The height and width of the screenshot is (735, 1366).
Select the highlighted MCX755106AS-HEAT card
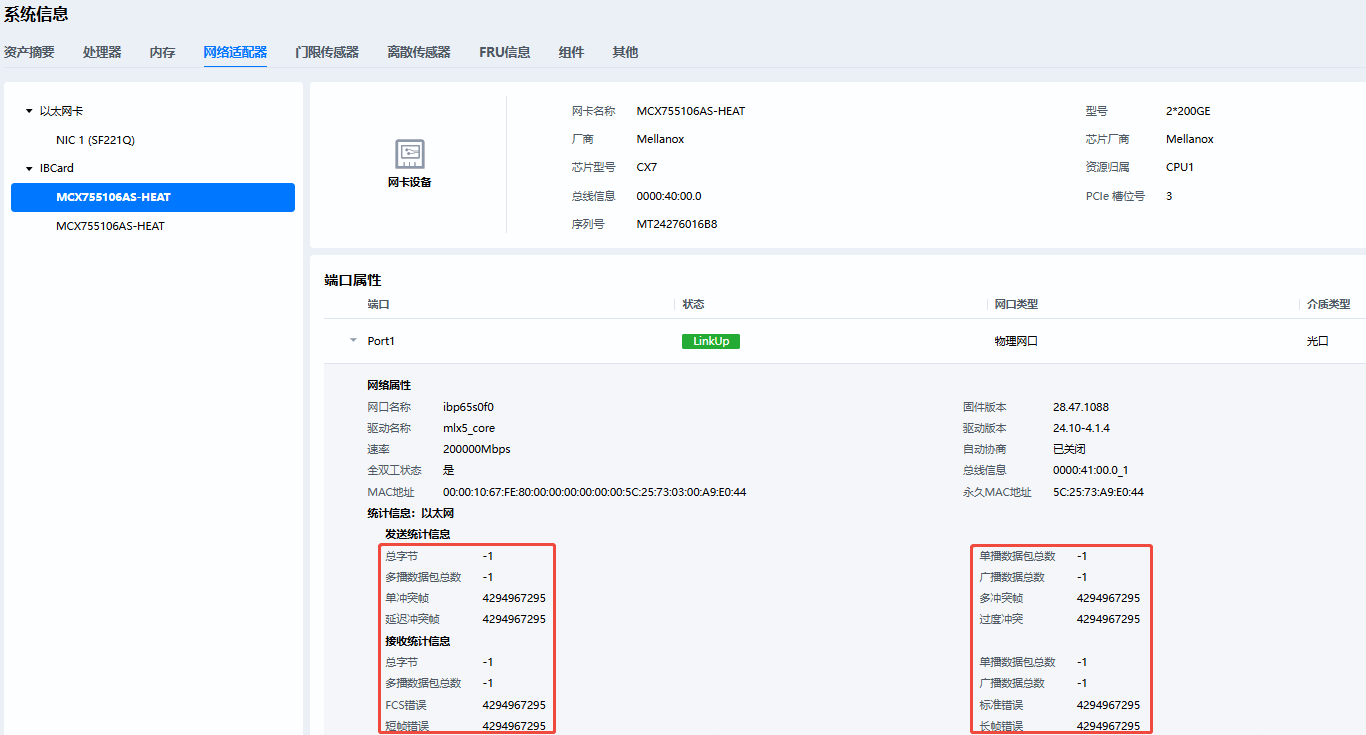click(x=113, y=197)
